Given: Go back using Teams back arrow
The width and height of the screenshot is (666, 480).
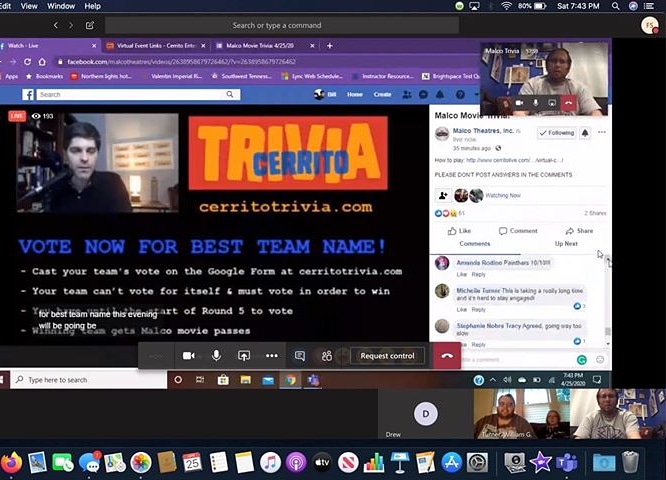Looking at the screenshot, I should tap(56, 25).
